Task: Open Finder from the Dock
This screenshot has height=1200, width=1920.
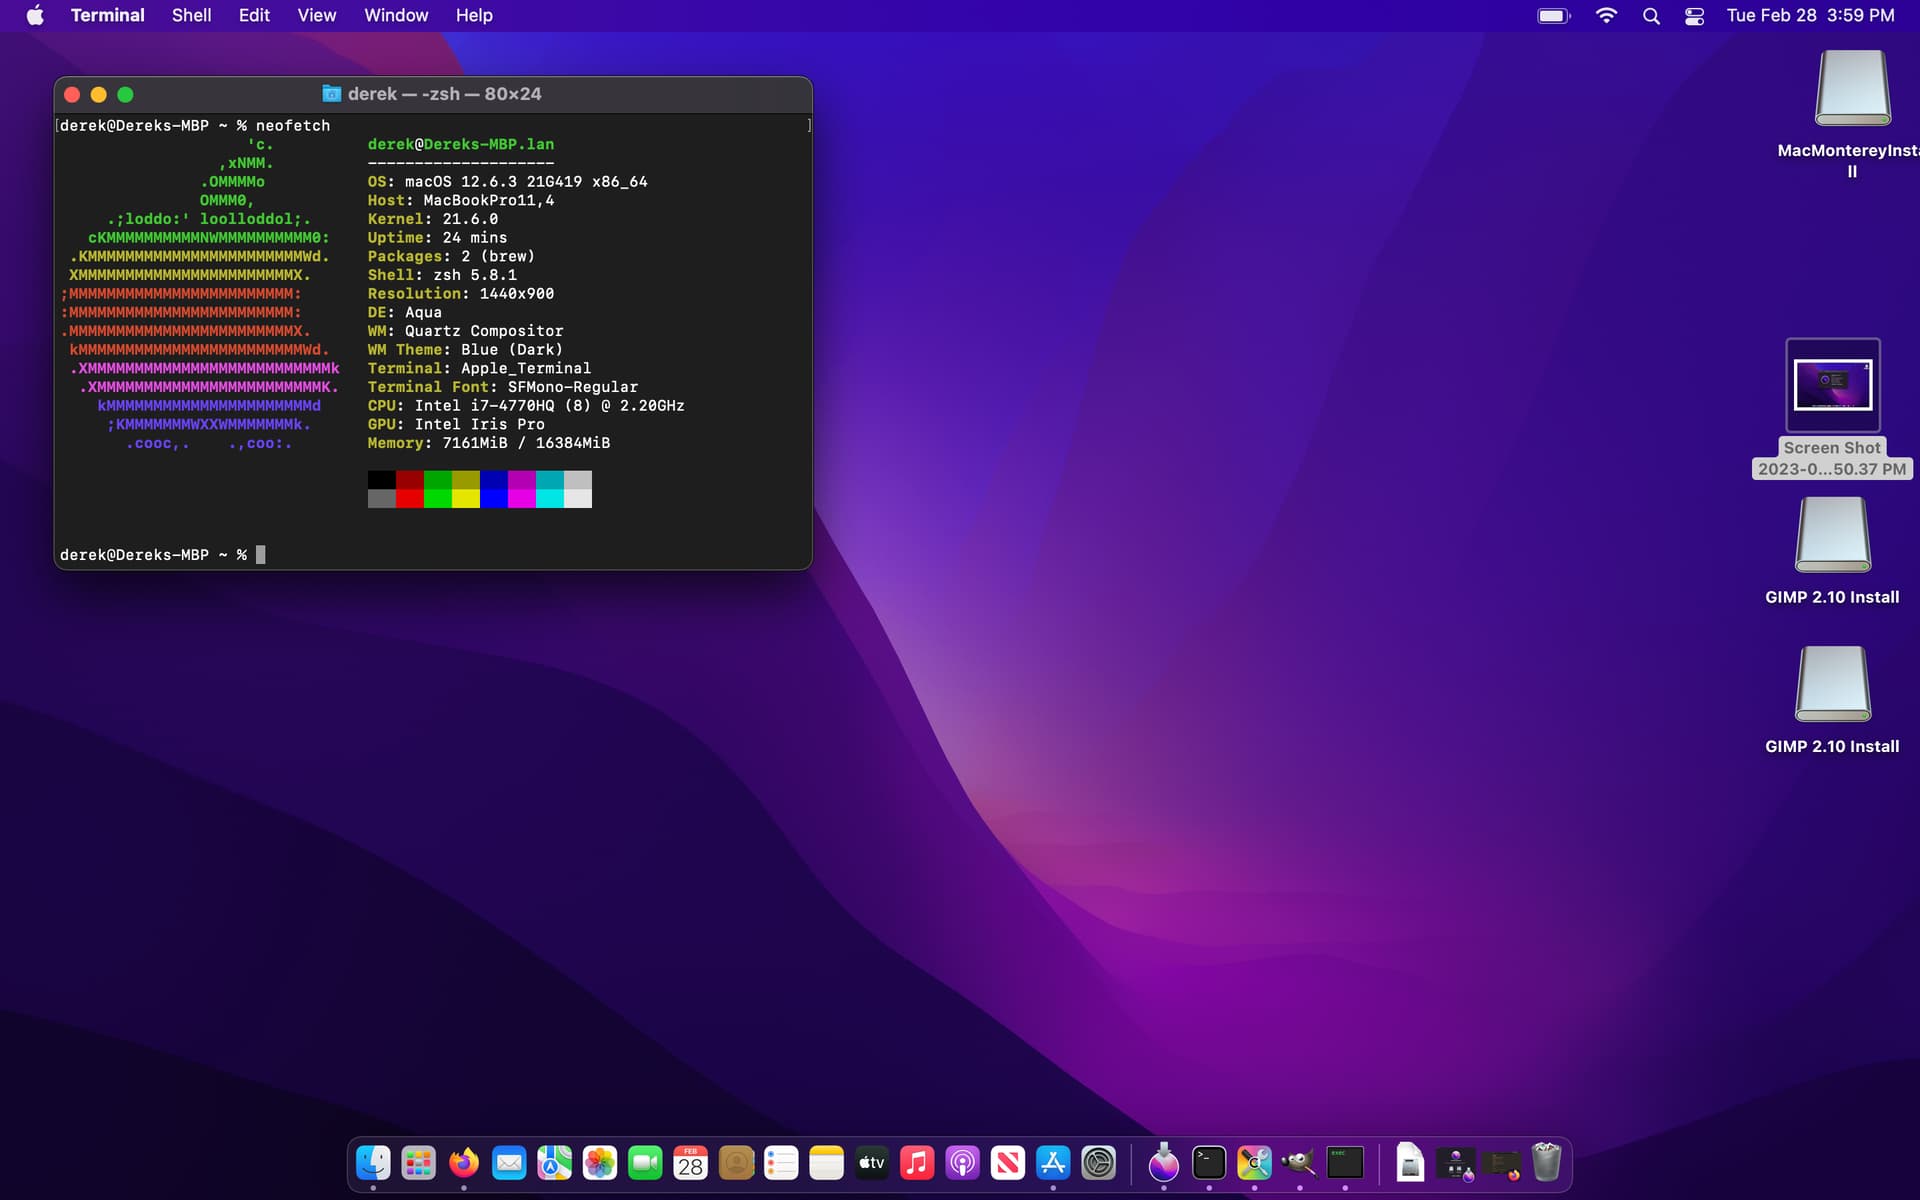Action: coord(373,1163)
